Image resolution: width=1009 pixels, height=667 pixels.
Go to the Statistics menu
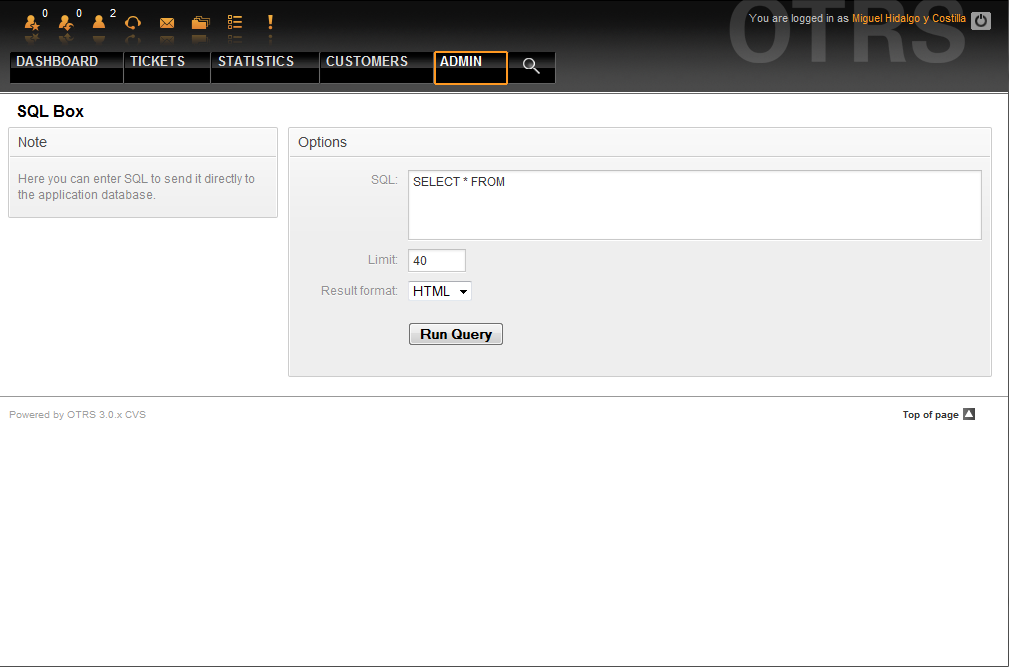tap(256, 62)
